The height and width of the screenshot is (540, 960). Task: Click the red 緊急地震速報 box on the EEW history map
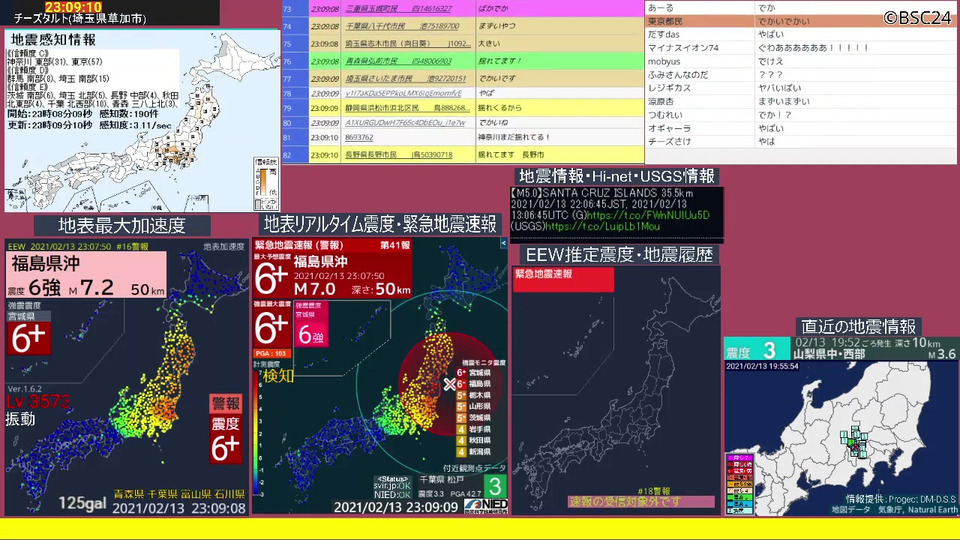coord(563,279)
